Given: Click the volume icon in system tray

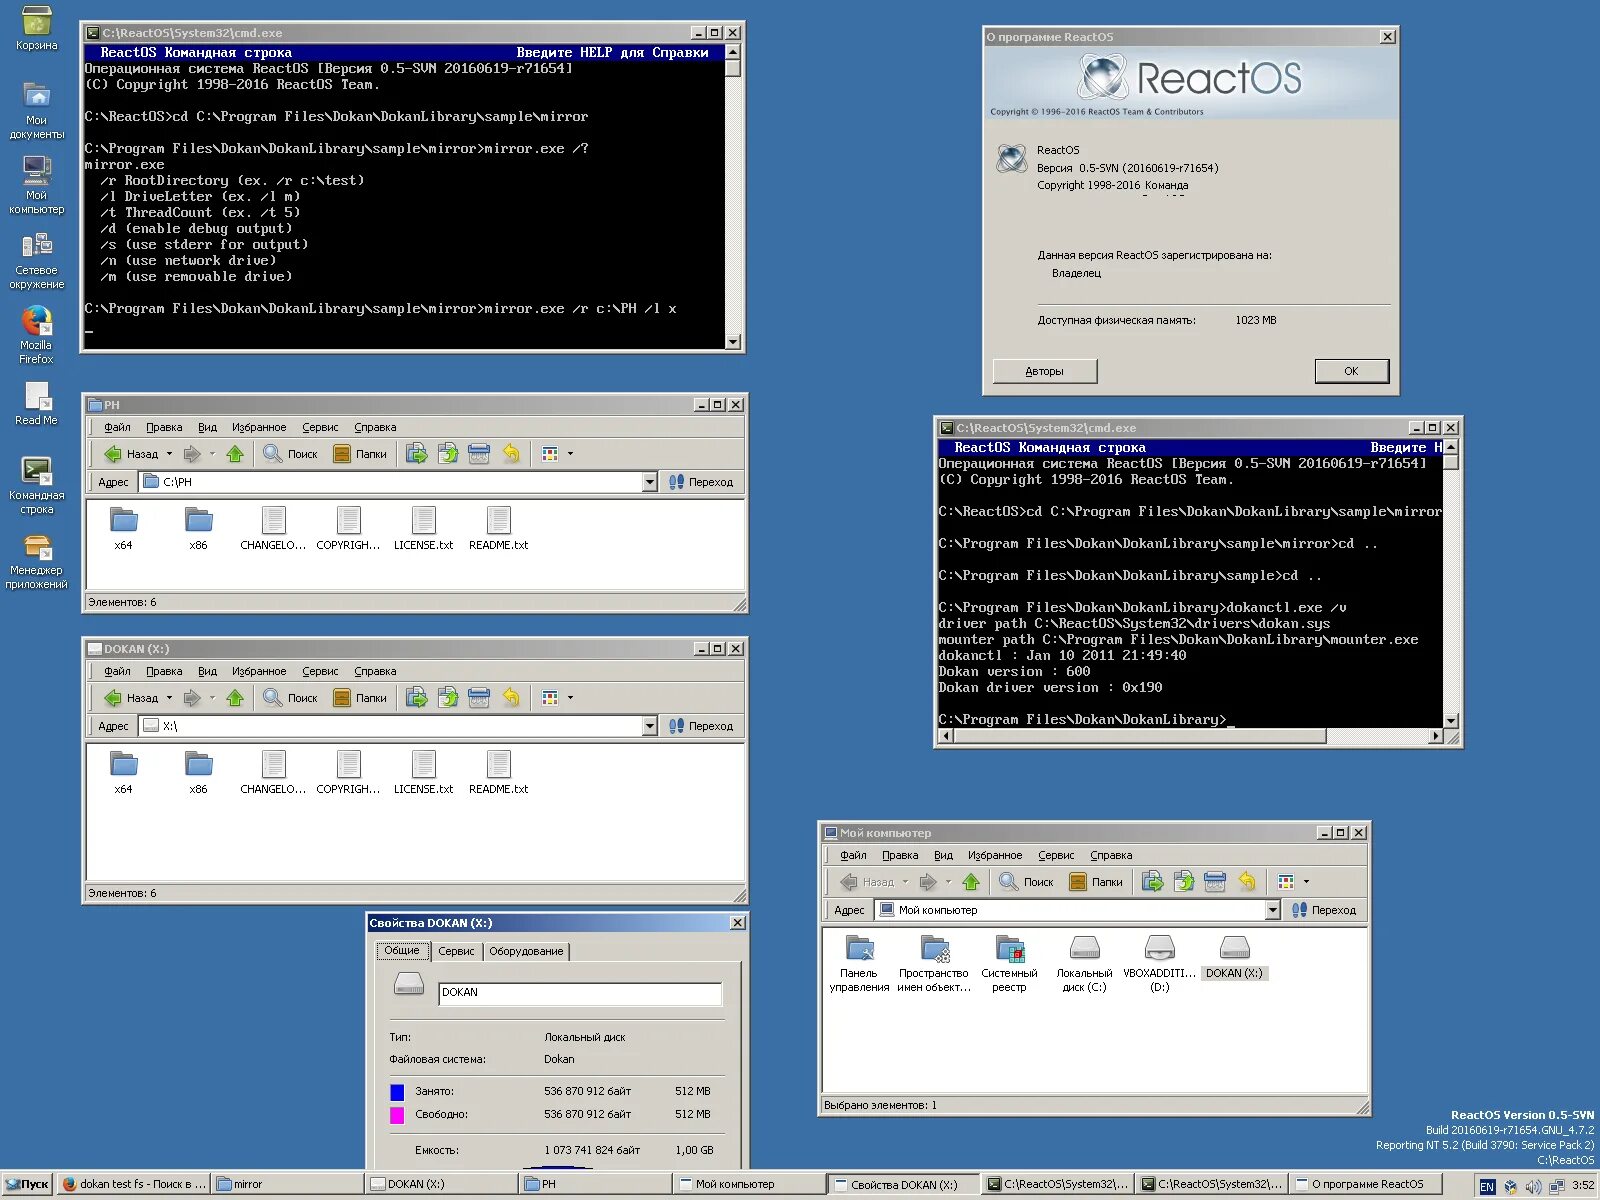Looking at the screenshot, I should pos(1533,1186).
